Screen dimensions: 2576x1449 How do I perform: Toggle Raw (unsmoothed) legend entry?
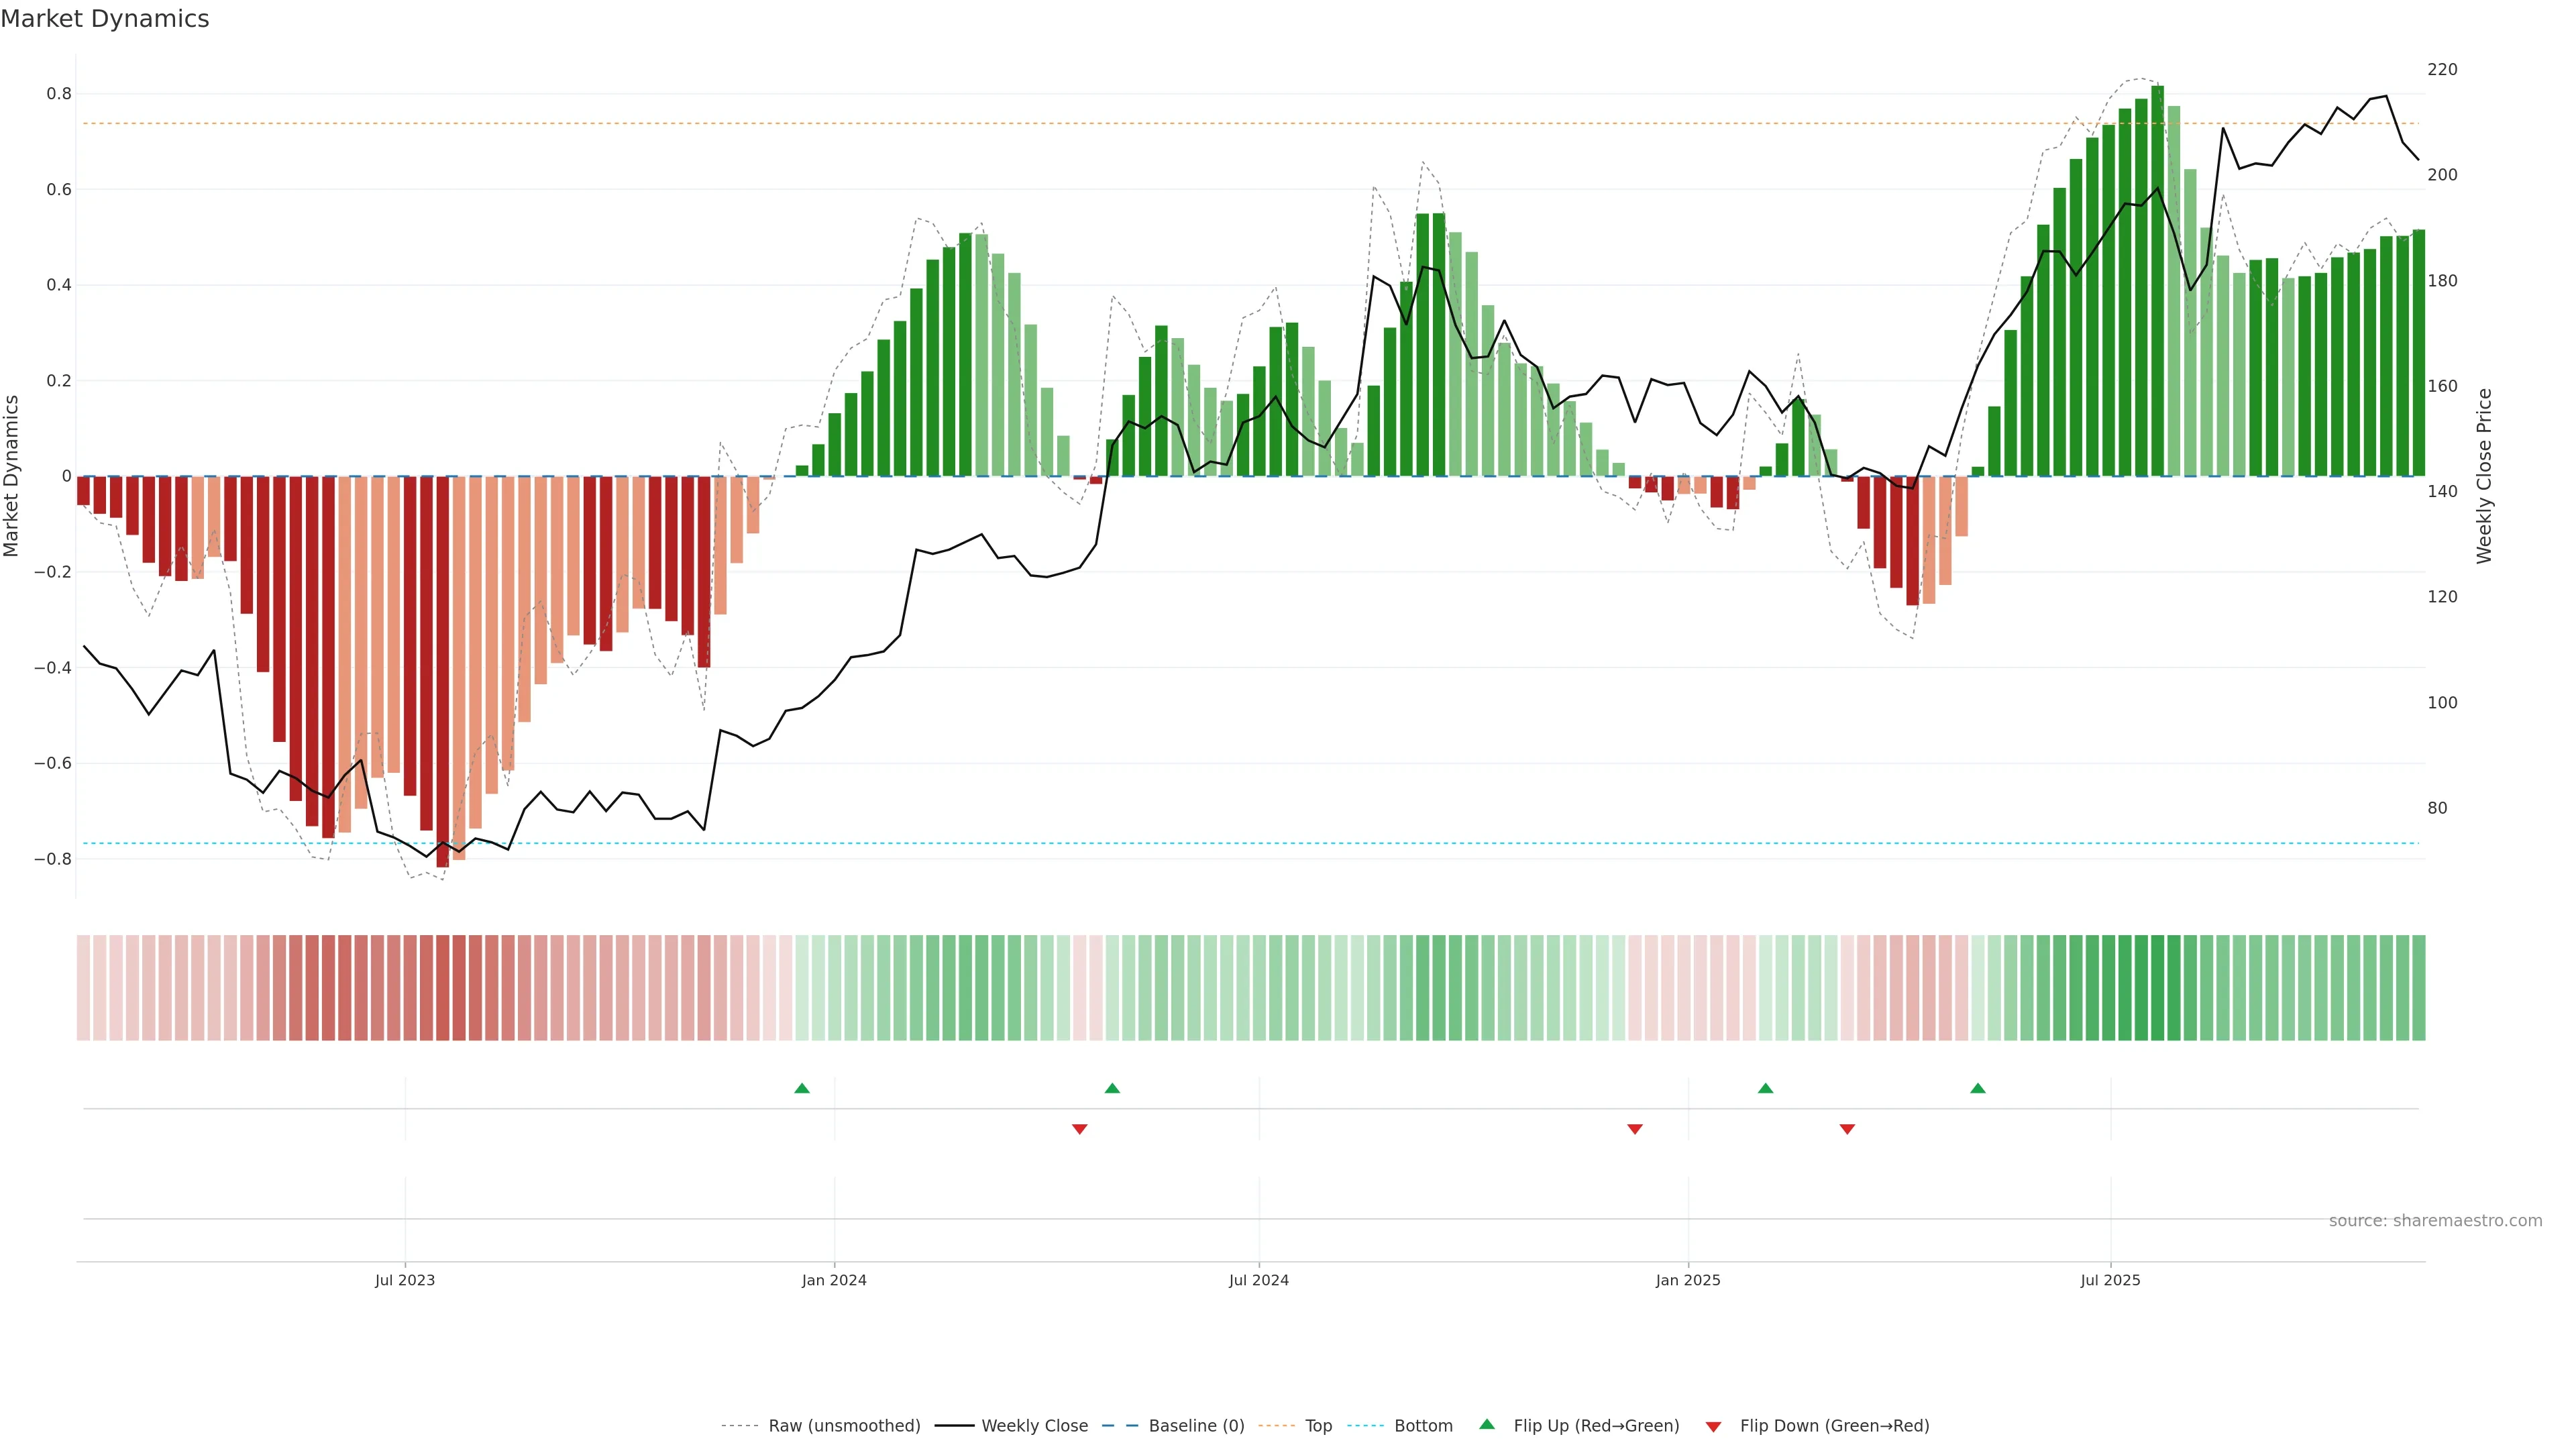pos(843,1425)
